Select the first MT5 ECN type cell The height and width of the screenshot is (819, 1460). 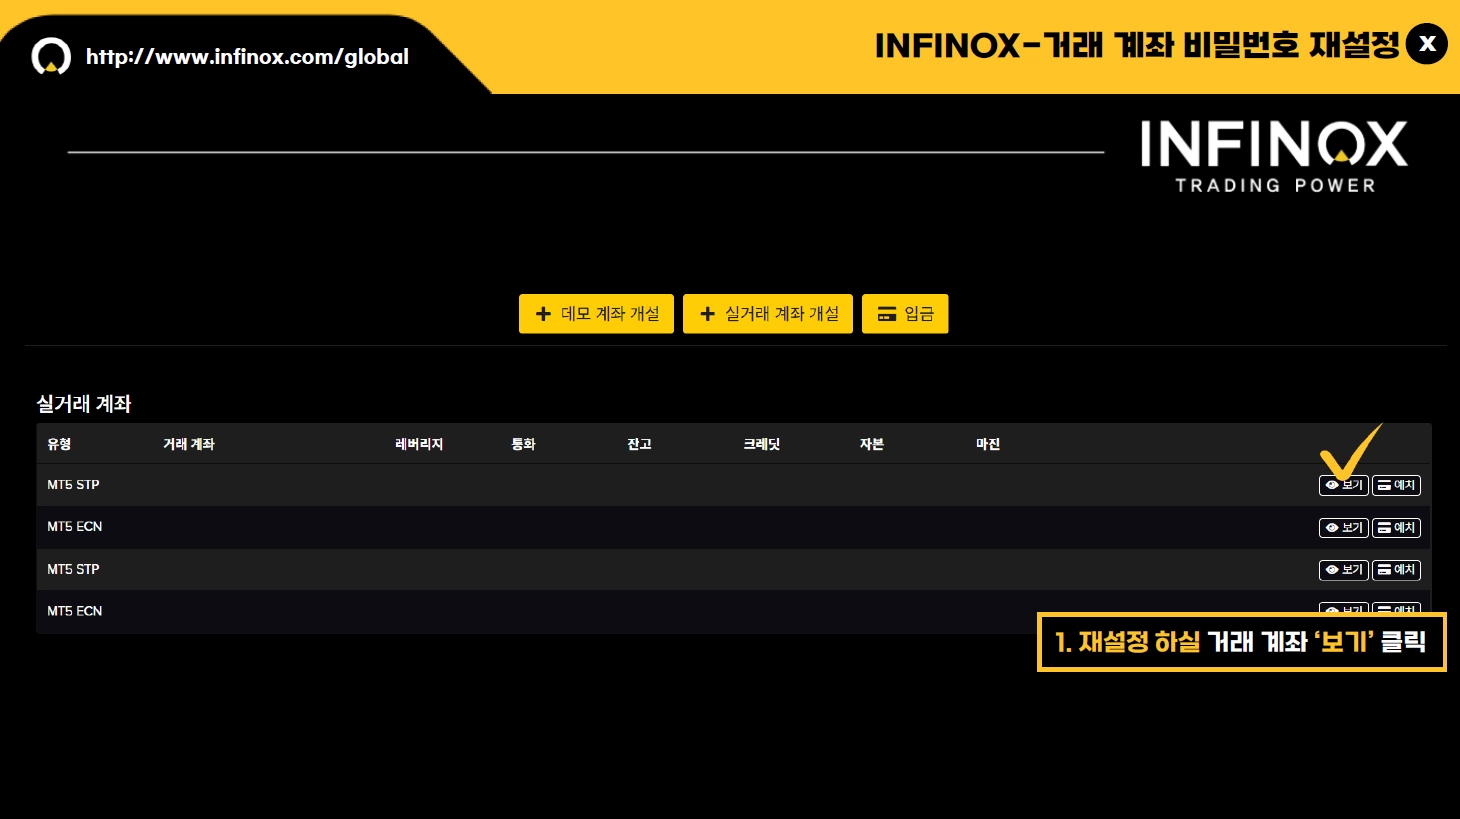click(x=75, y=527)
